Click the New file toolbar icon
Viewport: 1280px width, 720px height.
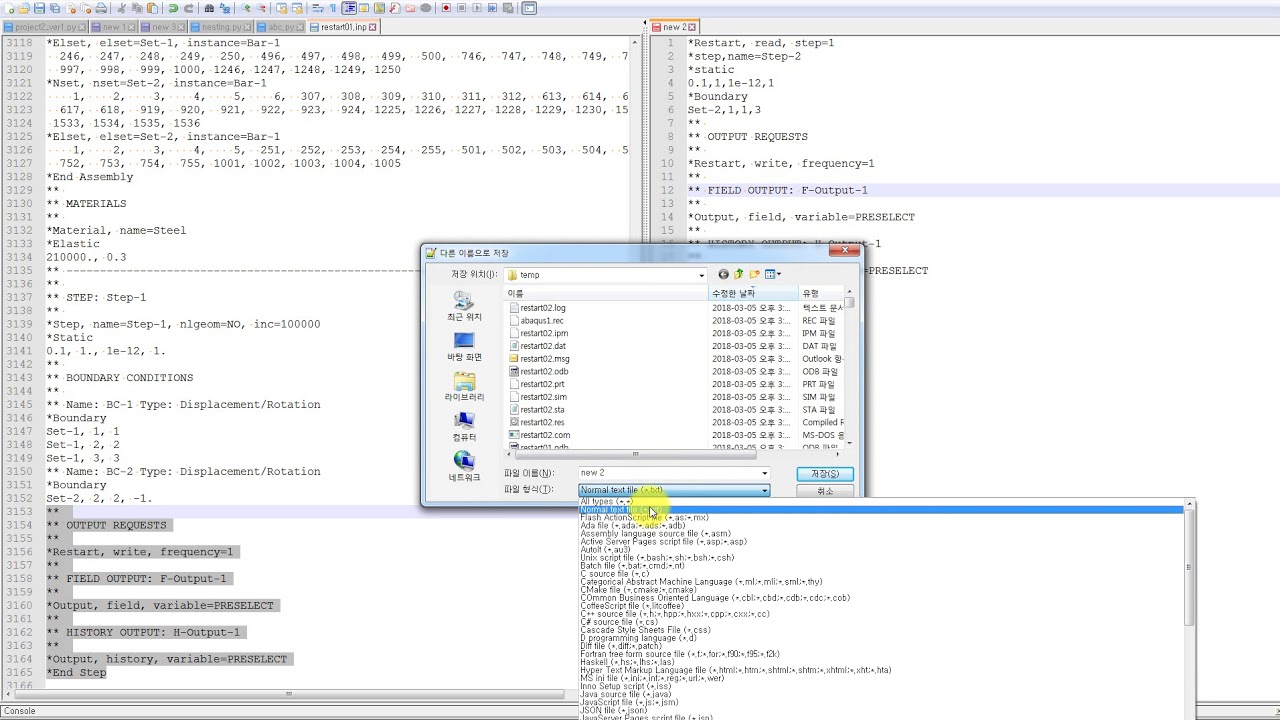click(9, 8)
